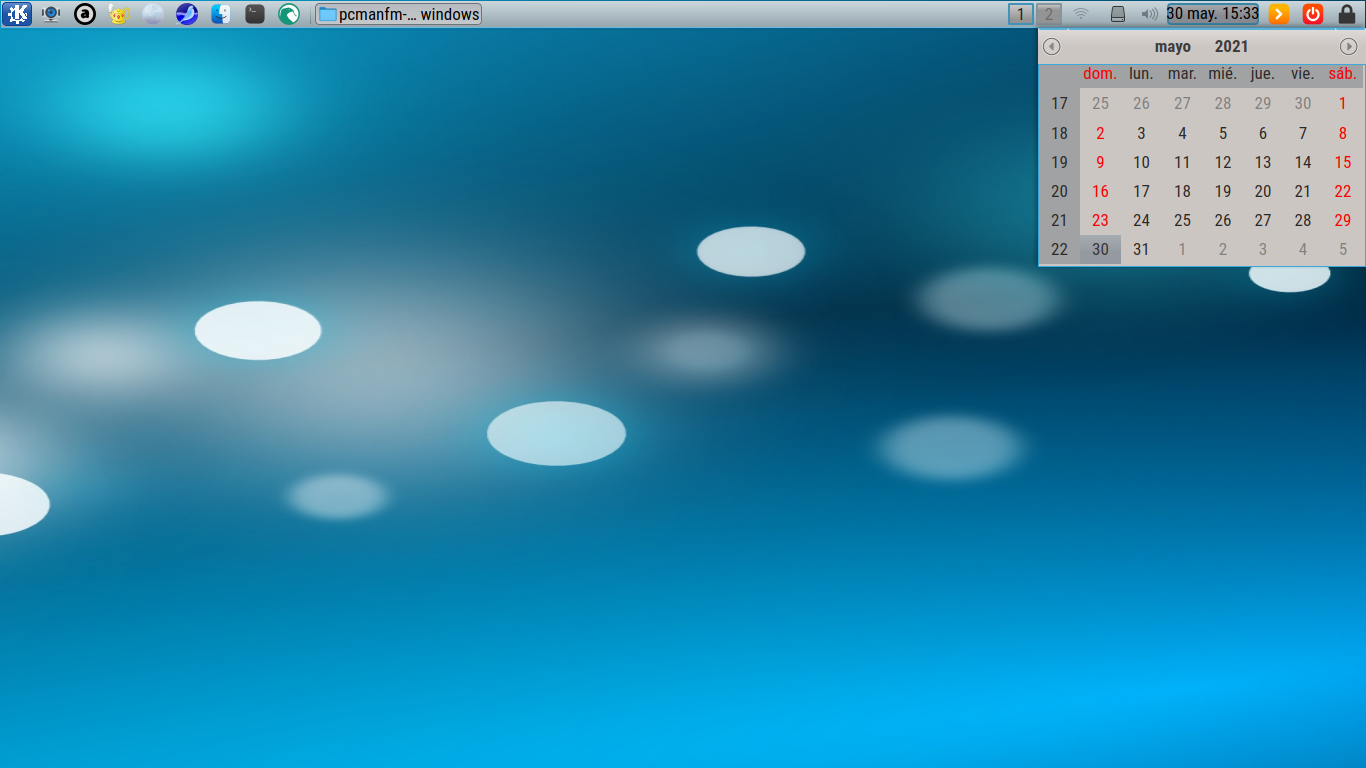
Task: Click week number 19 label
Action: point(1059,162)
